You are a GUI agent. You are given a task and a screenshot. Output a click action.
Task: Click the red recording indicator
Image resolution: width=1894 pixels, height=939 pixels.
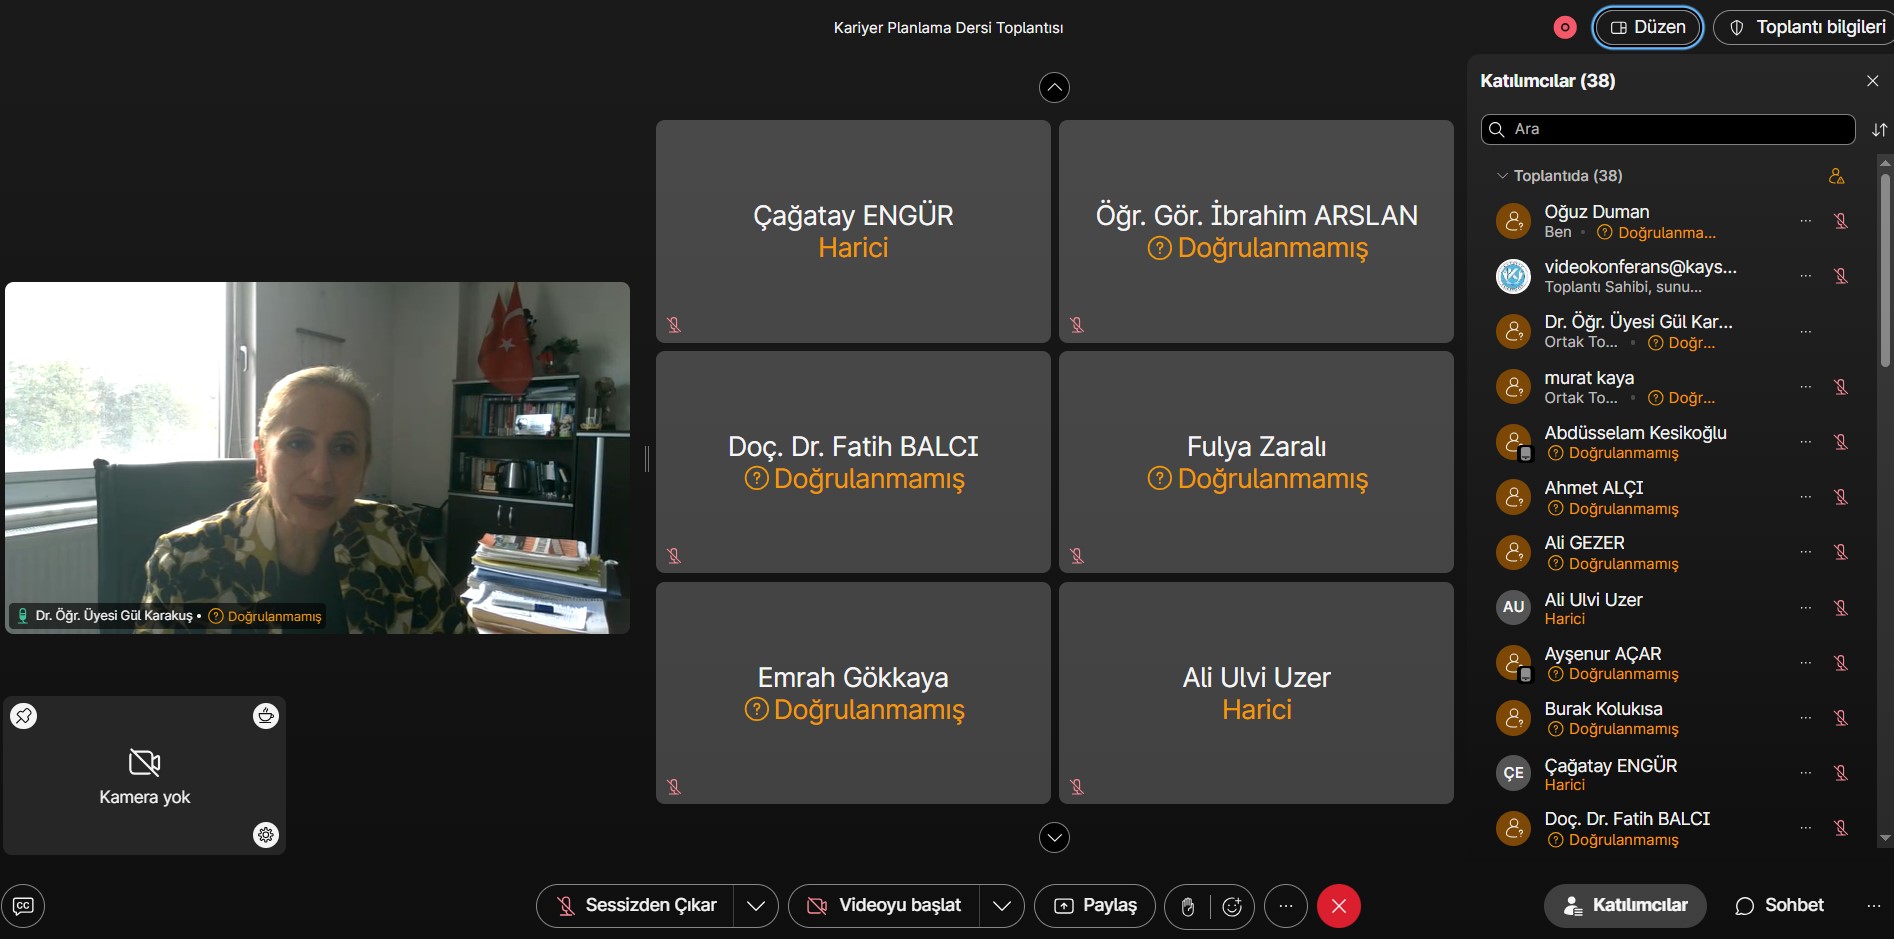[x=1565, y=28]
